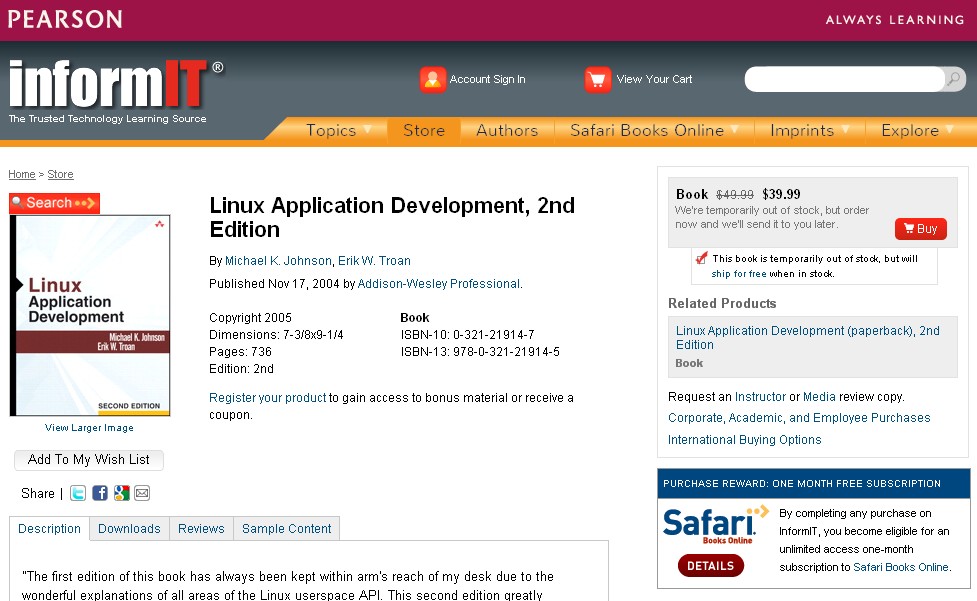Click View Larger Image link
This screenshot has width=977, height=601.
tap(89, 428)
